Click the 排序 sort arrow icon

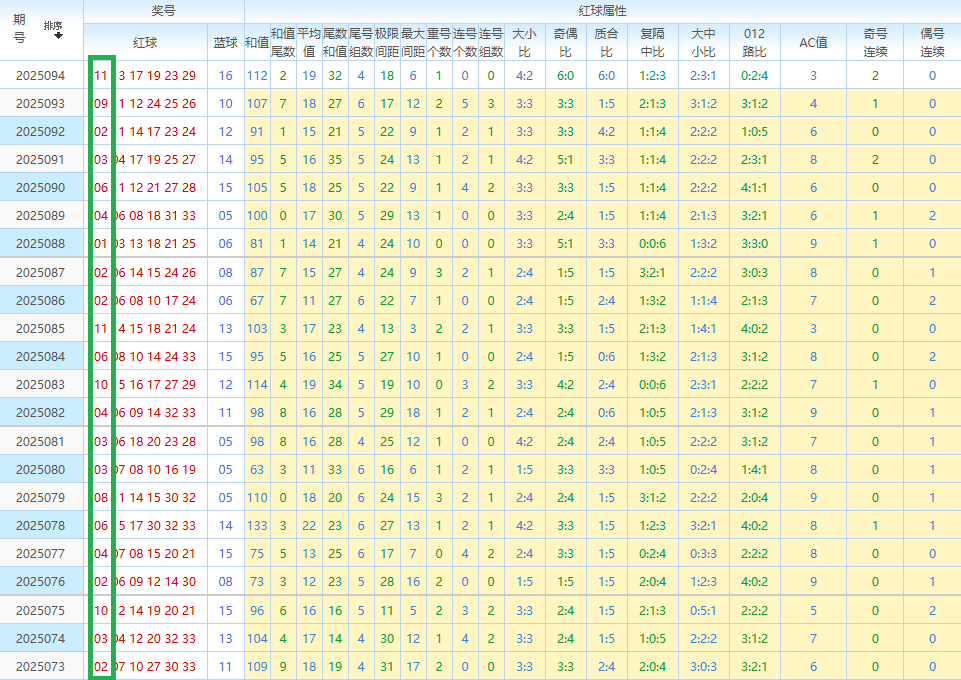coord(59,36)
